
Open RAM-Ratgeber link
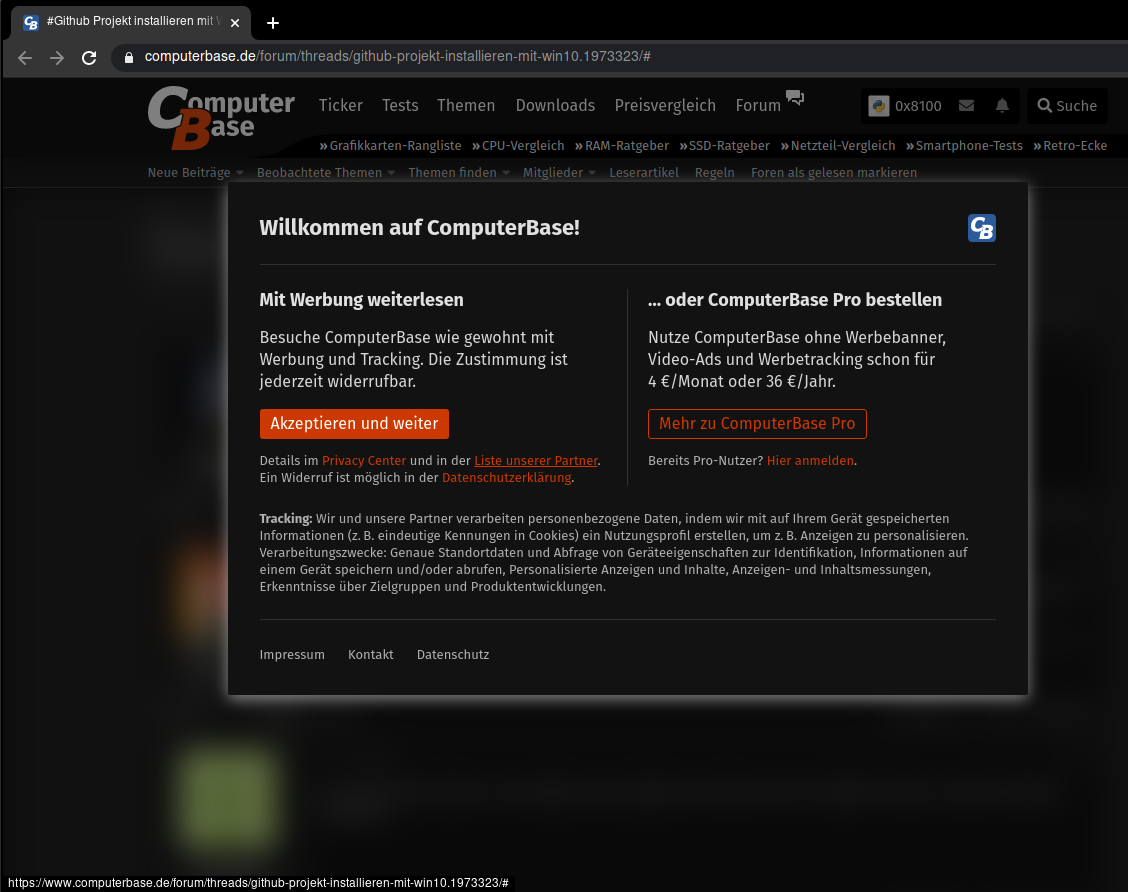(x=622, y=145)
